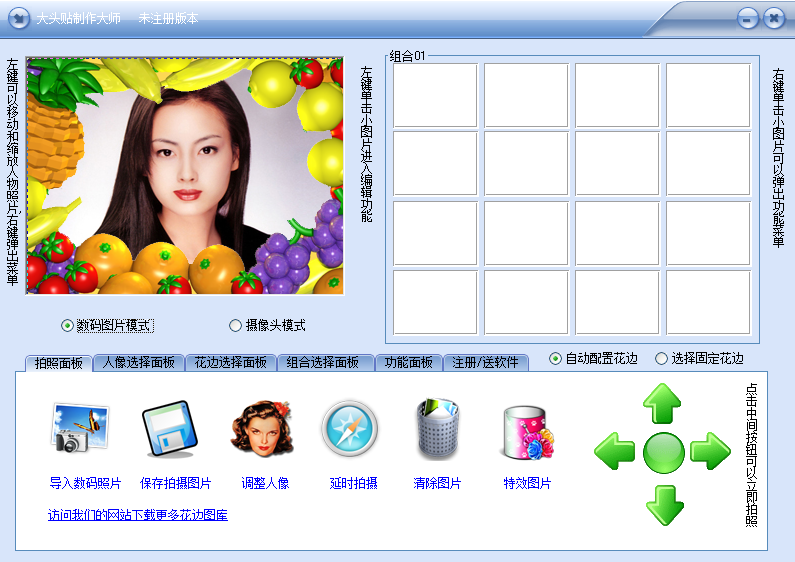Choose 选择固定花边 radio option
Viewport: 795px width, 562px height.
661,358
